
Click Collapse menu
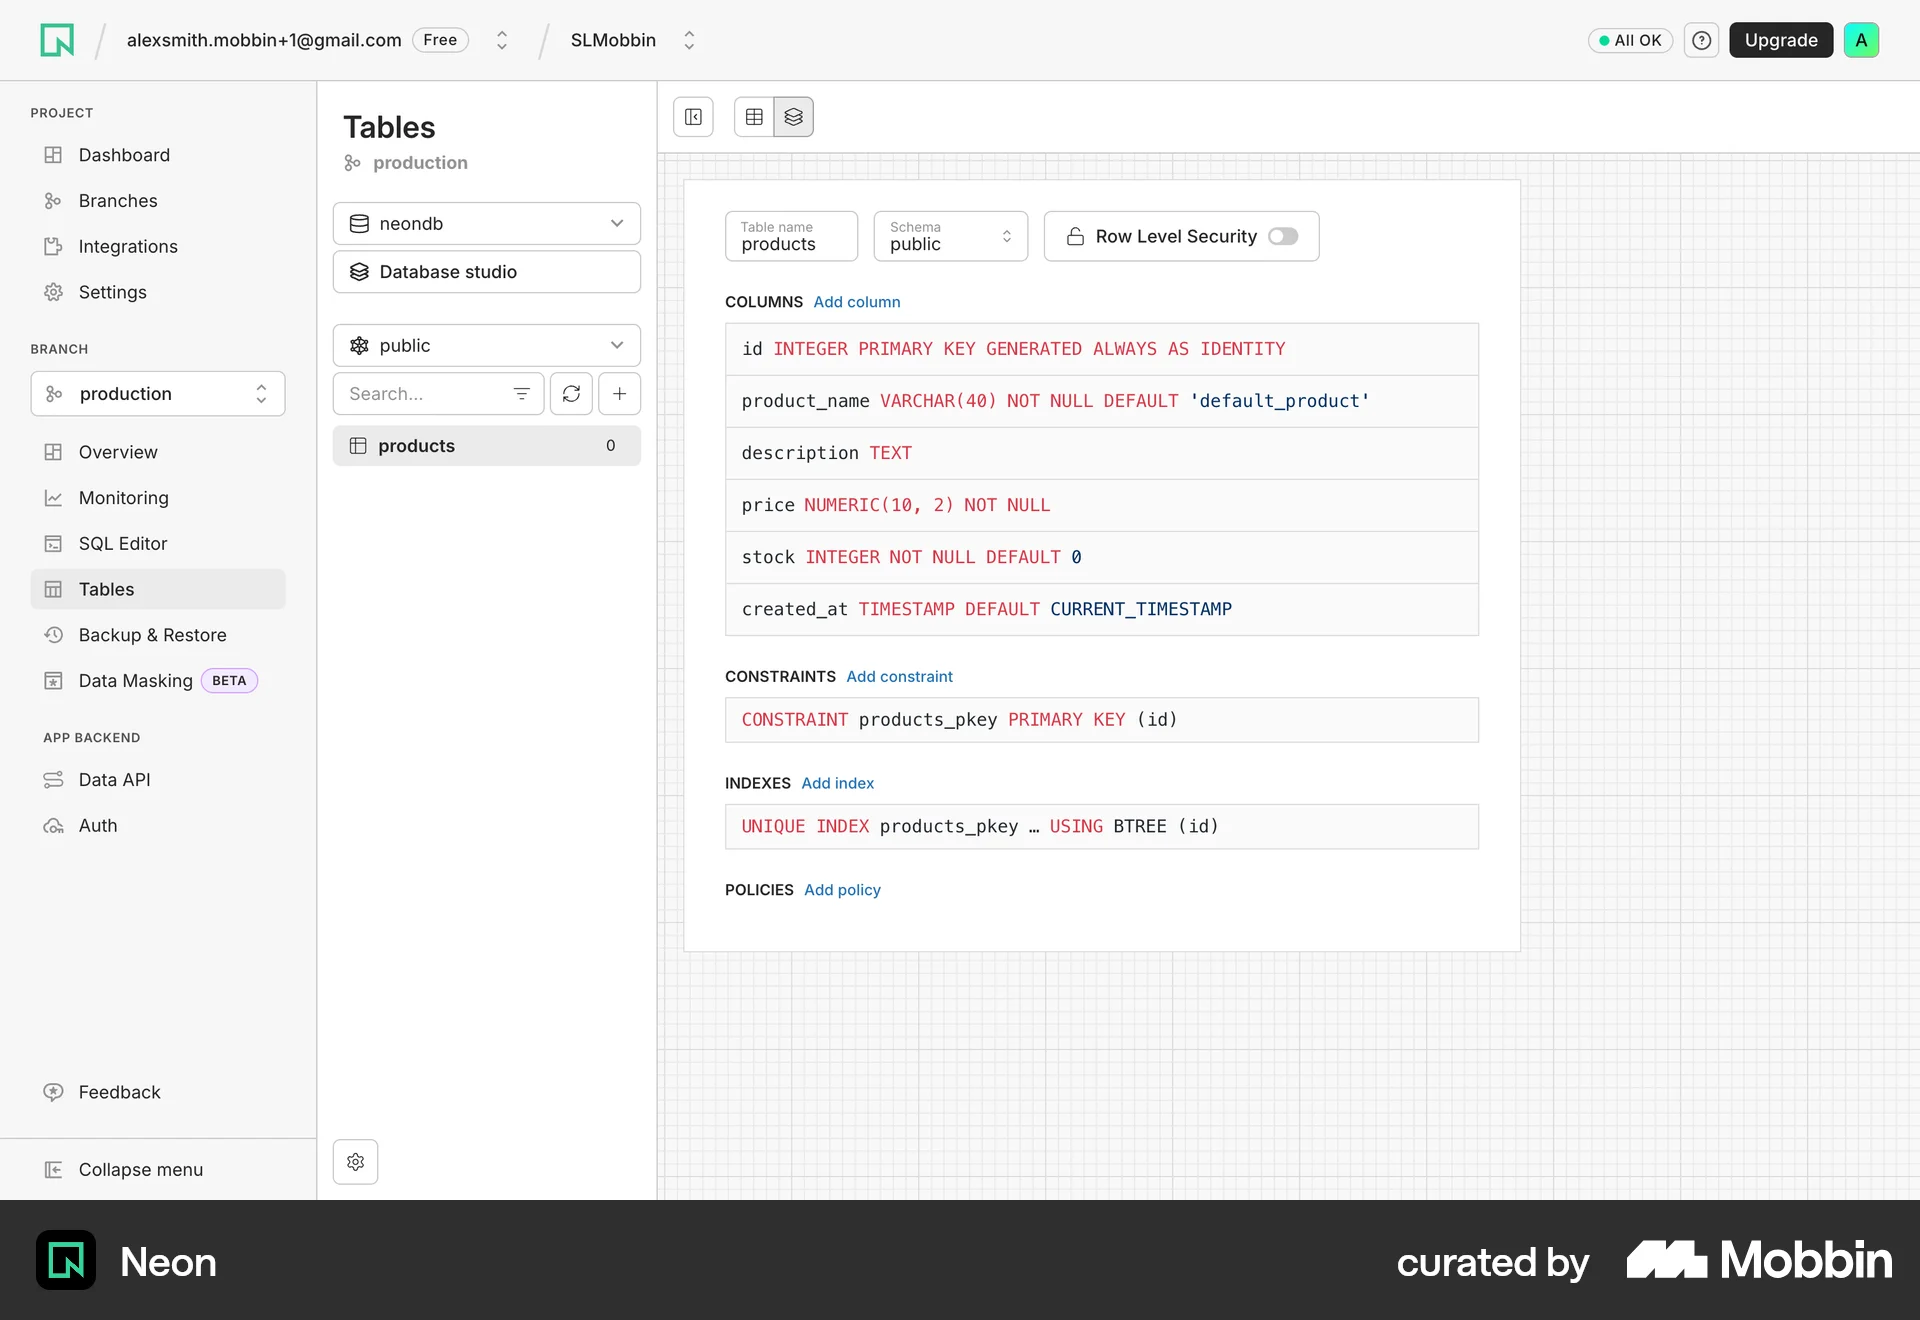click(x=140, y=1170)
